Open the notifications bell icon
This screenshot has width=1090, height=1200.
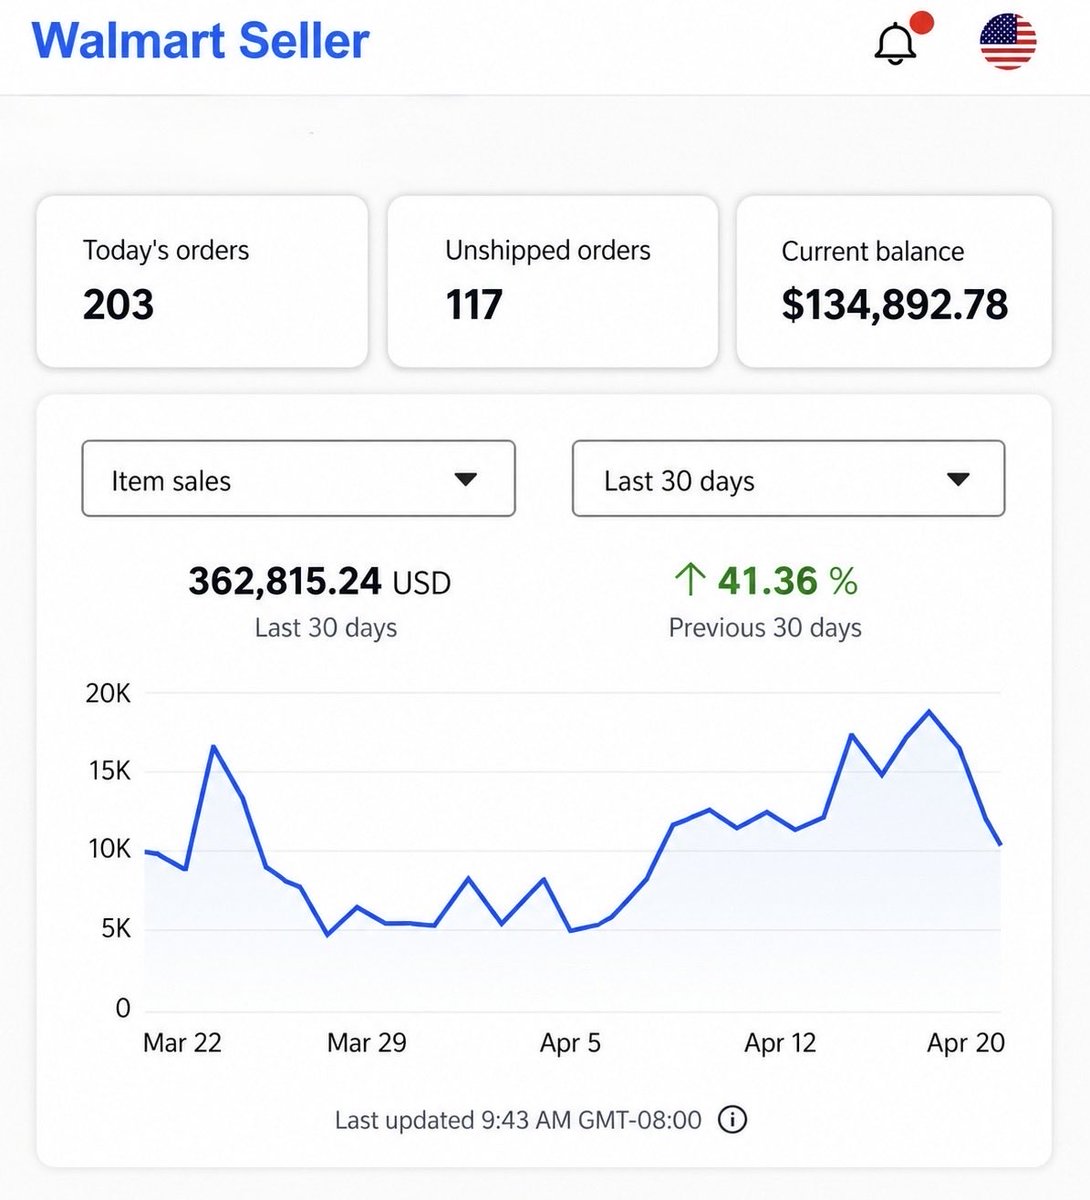pyautogui.click(x=896, y=43)
